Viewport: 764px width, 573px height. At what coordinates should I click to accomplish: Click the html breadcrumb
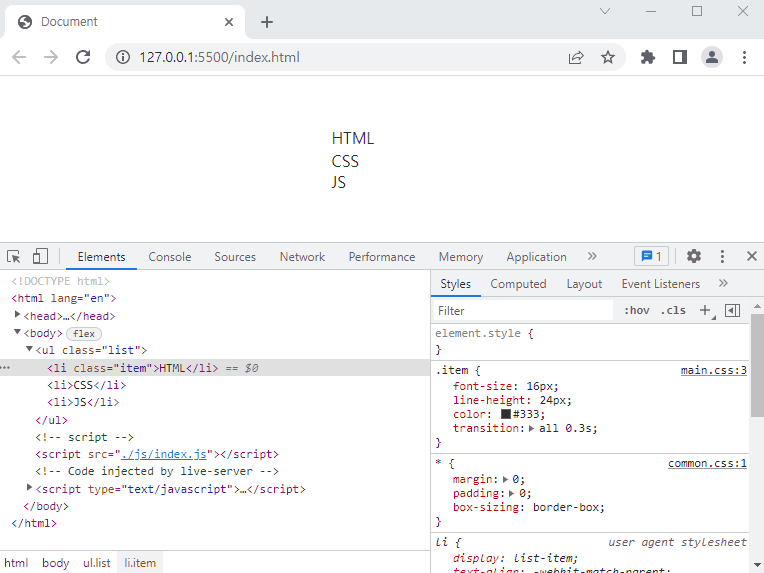point(16,563)
